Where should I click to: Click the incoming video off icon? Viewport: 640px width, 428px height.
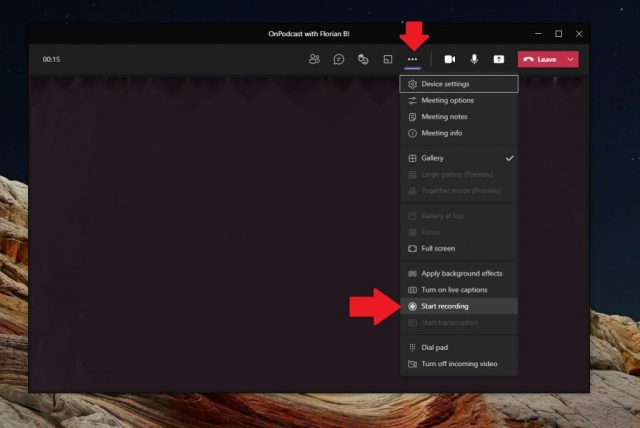[x=412, y=364]
